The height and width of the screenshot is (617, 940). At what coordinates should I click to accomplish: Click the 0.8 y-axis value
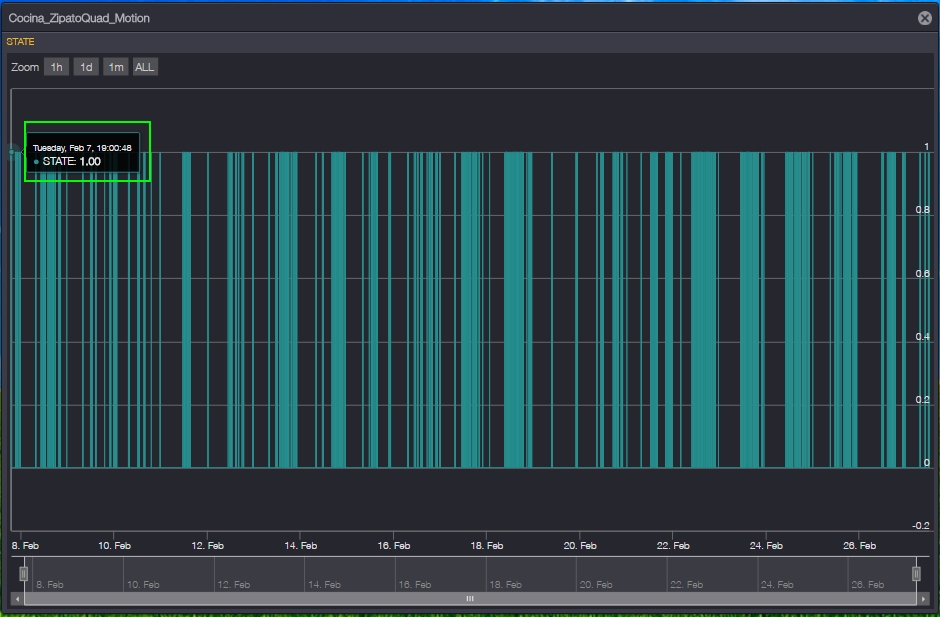pos(923,210)
